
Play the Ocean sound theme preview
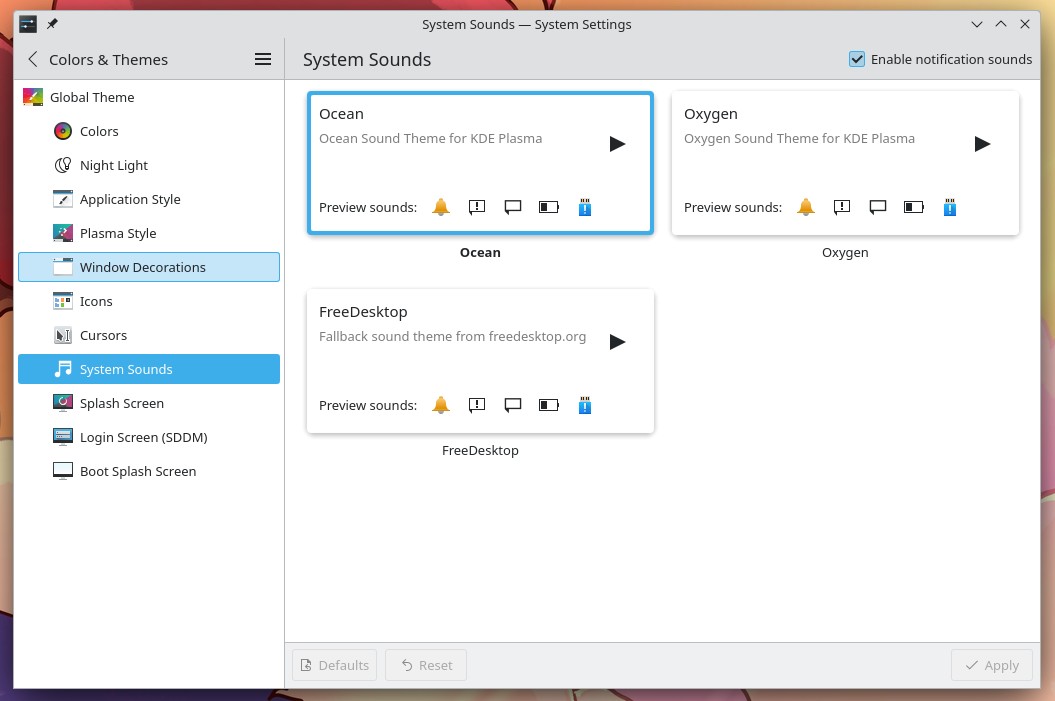pyautogui.click(x=617, y=144)
